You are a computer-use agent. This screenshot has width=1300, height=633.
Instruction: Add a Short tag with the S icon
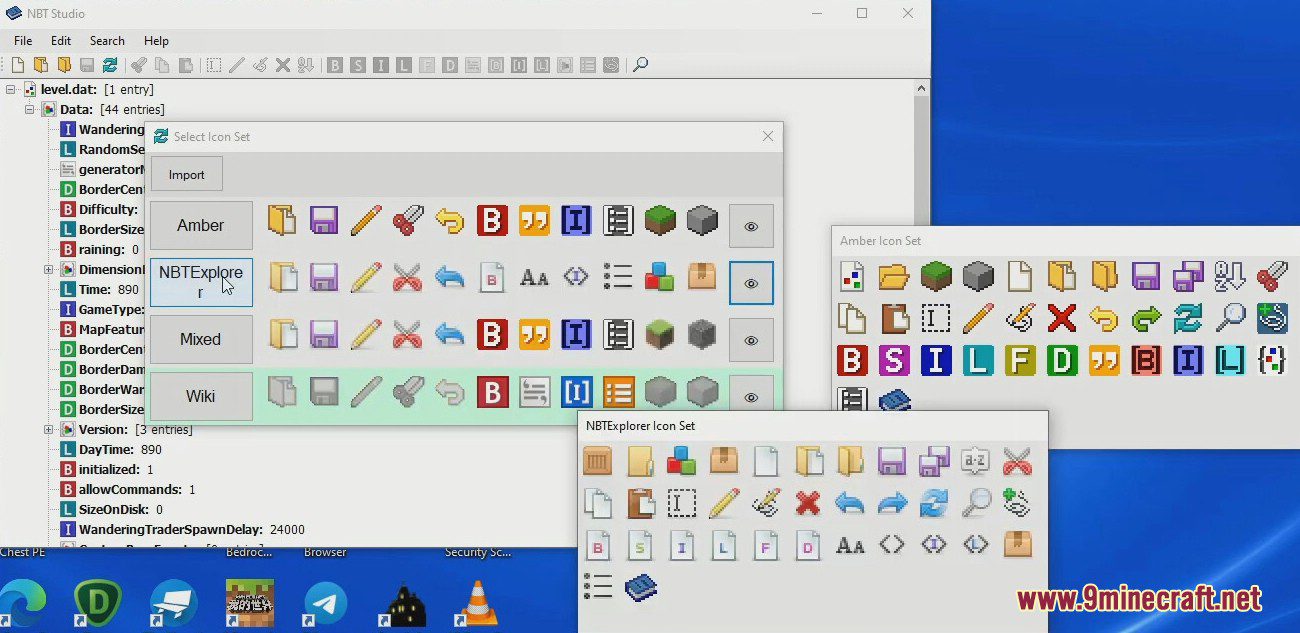point(358,65)
